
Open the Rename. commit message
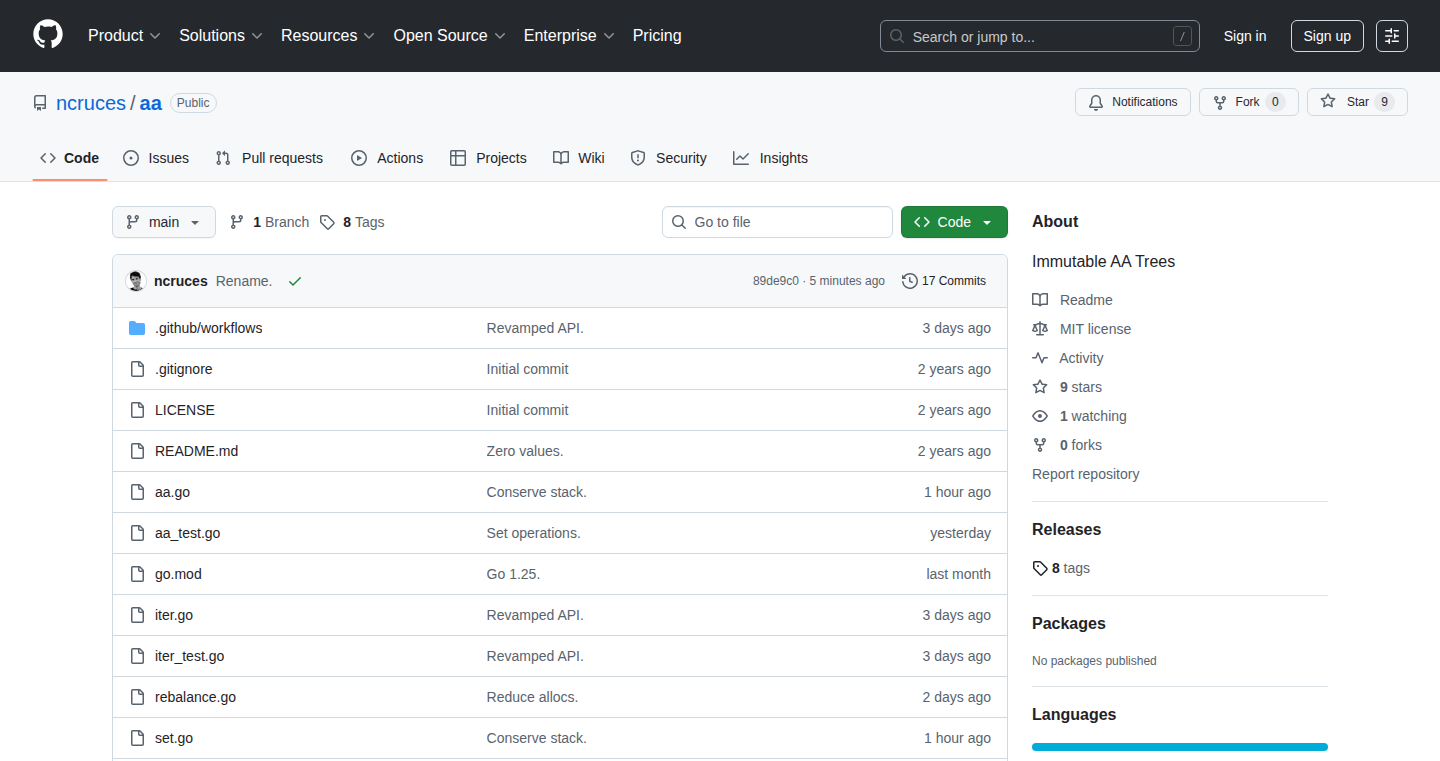244,281
